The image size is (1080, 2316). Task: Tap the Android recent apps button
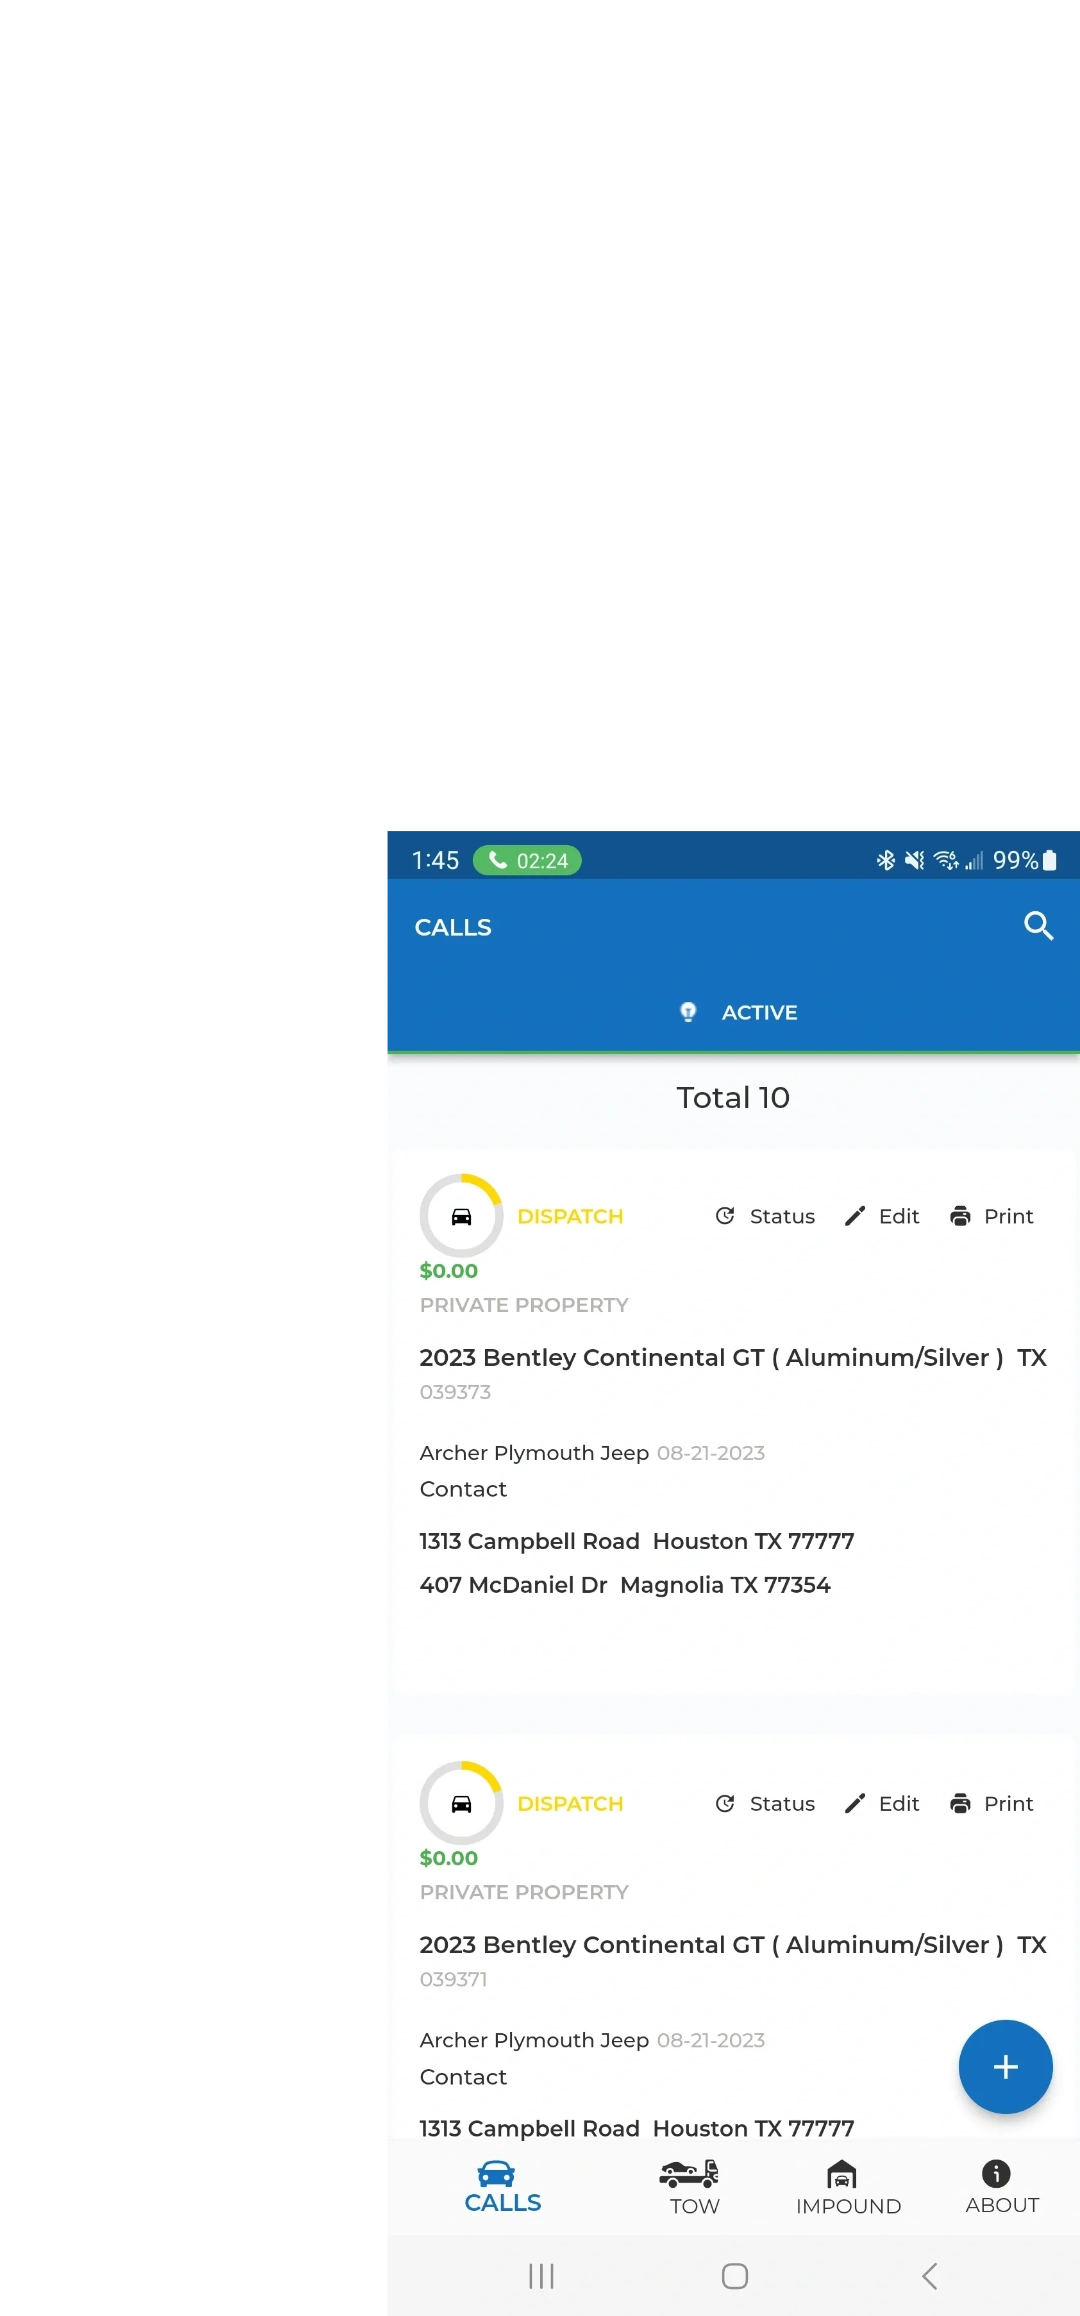pos(541,2276)
